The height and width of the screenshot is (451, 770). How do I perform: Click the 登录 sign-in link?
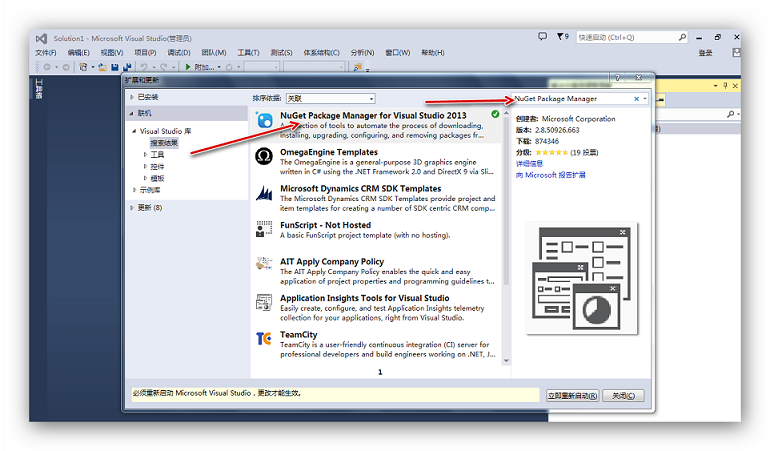(706, 53)
